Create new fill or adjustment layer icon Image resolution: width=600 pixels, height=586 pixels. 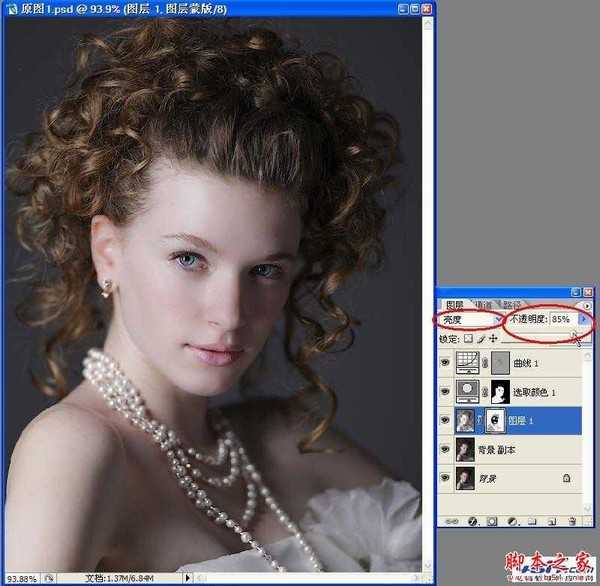512,521
